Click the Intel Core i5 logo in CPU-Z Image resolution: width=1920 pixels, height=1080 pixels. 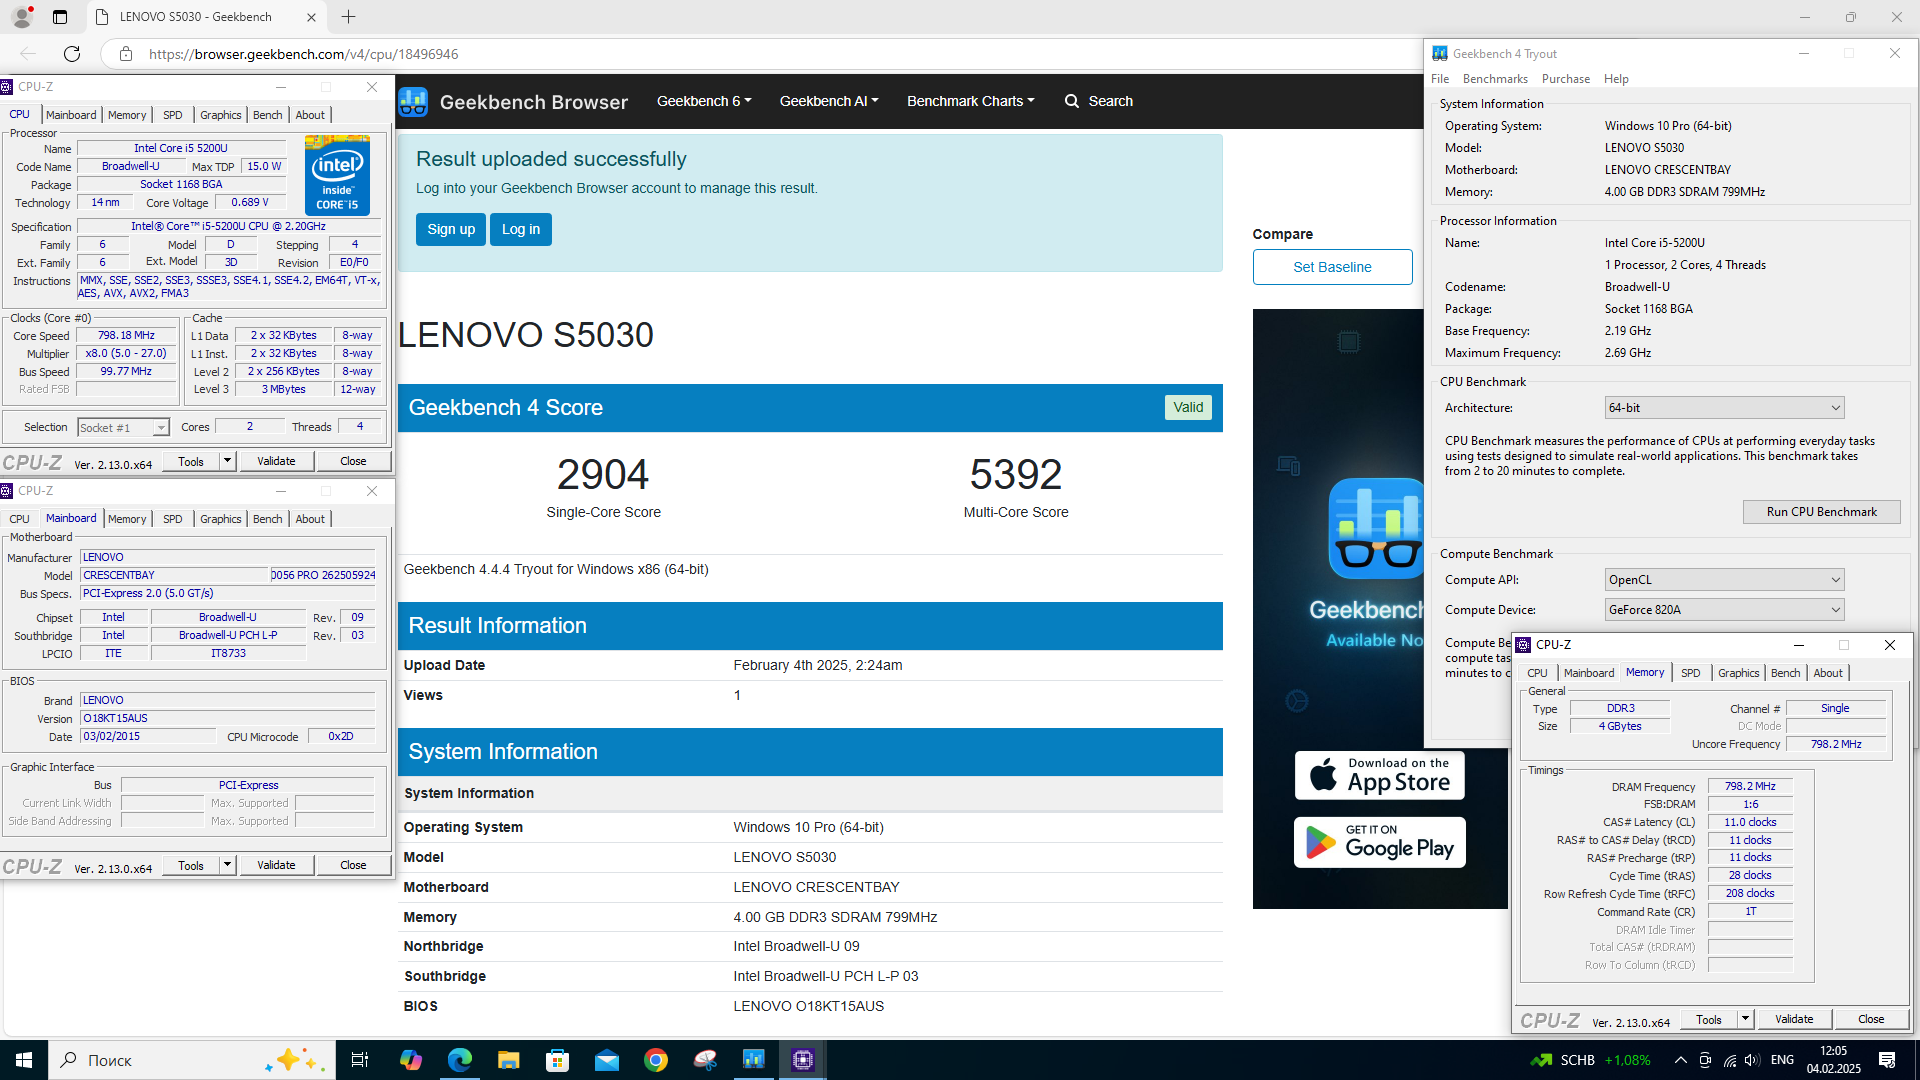(338, 176)
